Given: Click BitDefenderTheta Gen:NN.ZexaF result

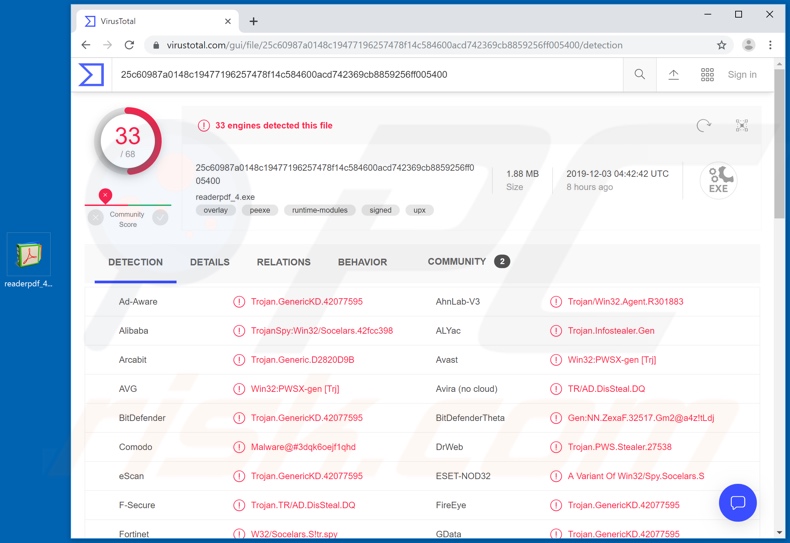Looking at the screenshot, I should [x=640, y=418].
